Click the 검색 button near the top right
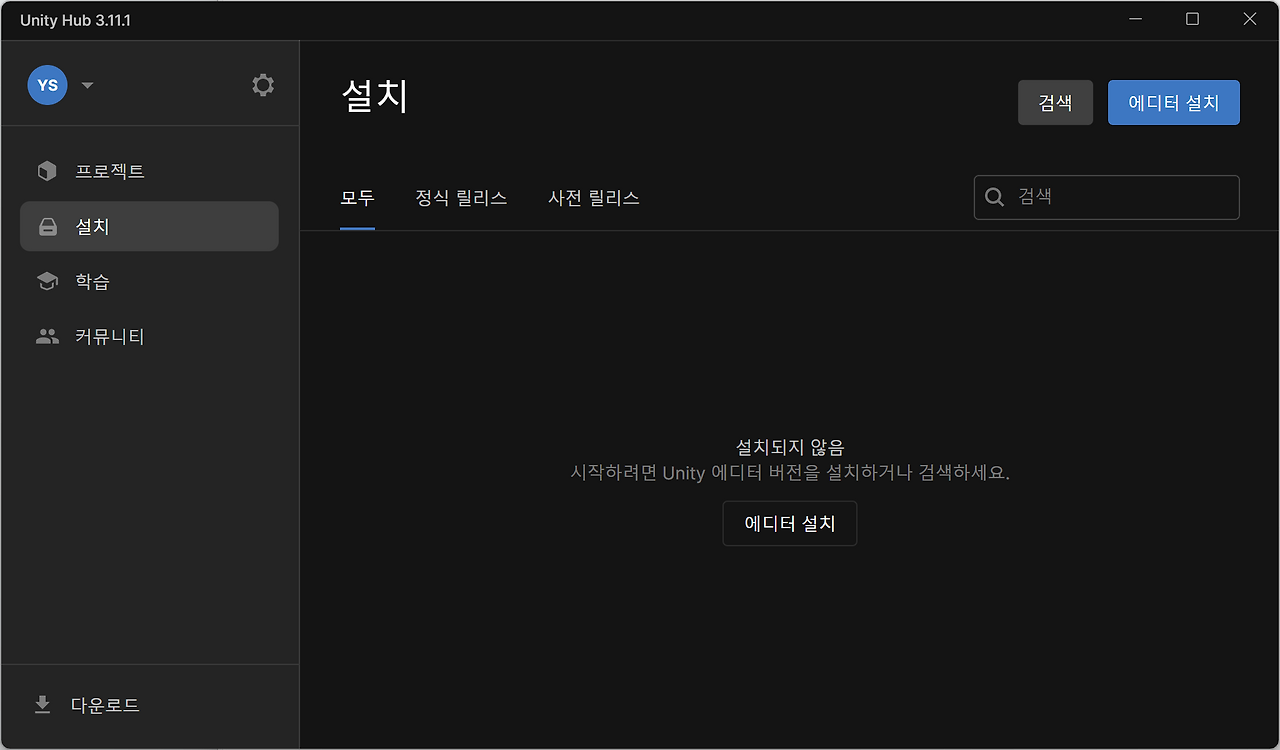Image resolution: width=1280 pixels, height=750 pixels. pyautogui.click(x=1055, y=102)
